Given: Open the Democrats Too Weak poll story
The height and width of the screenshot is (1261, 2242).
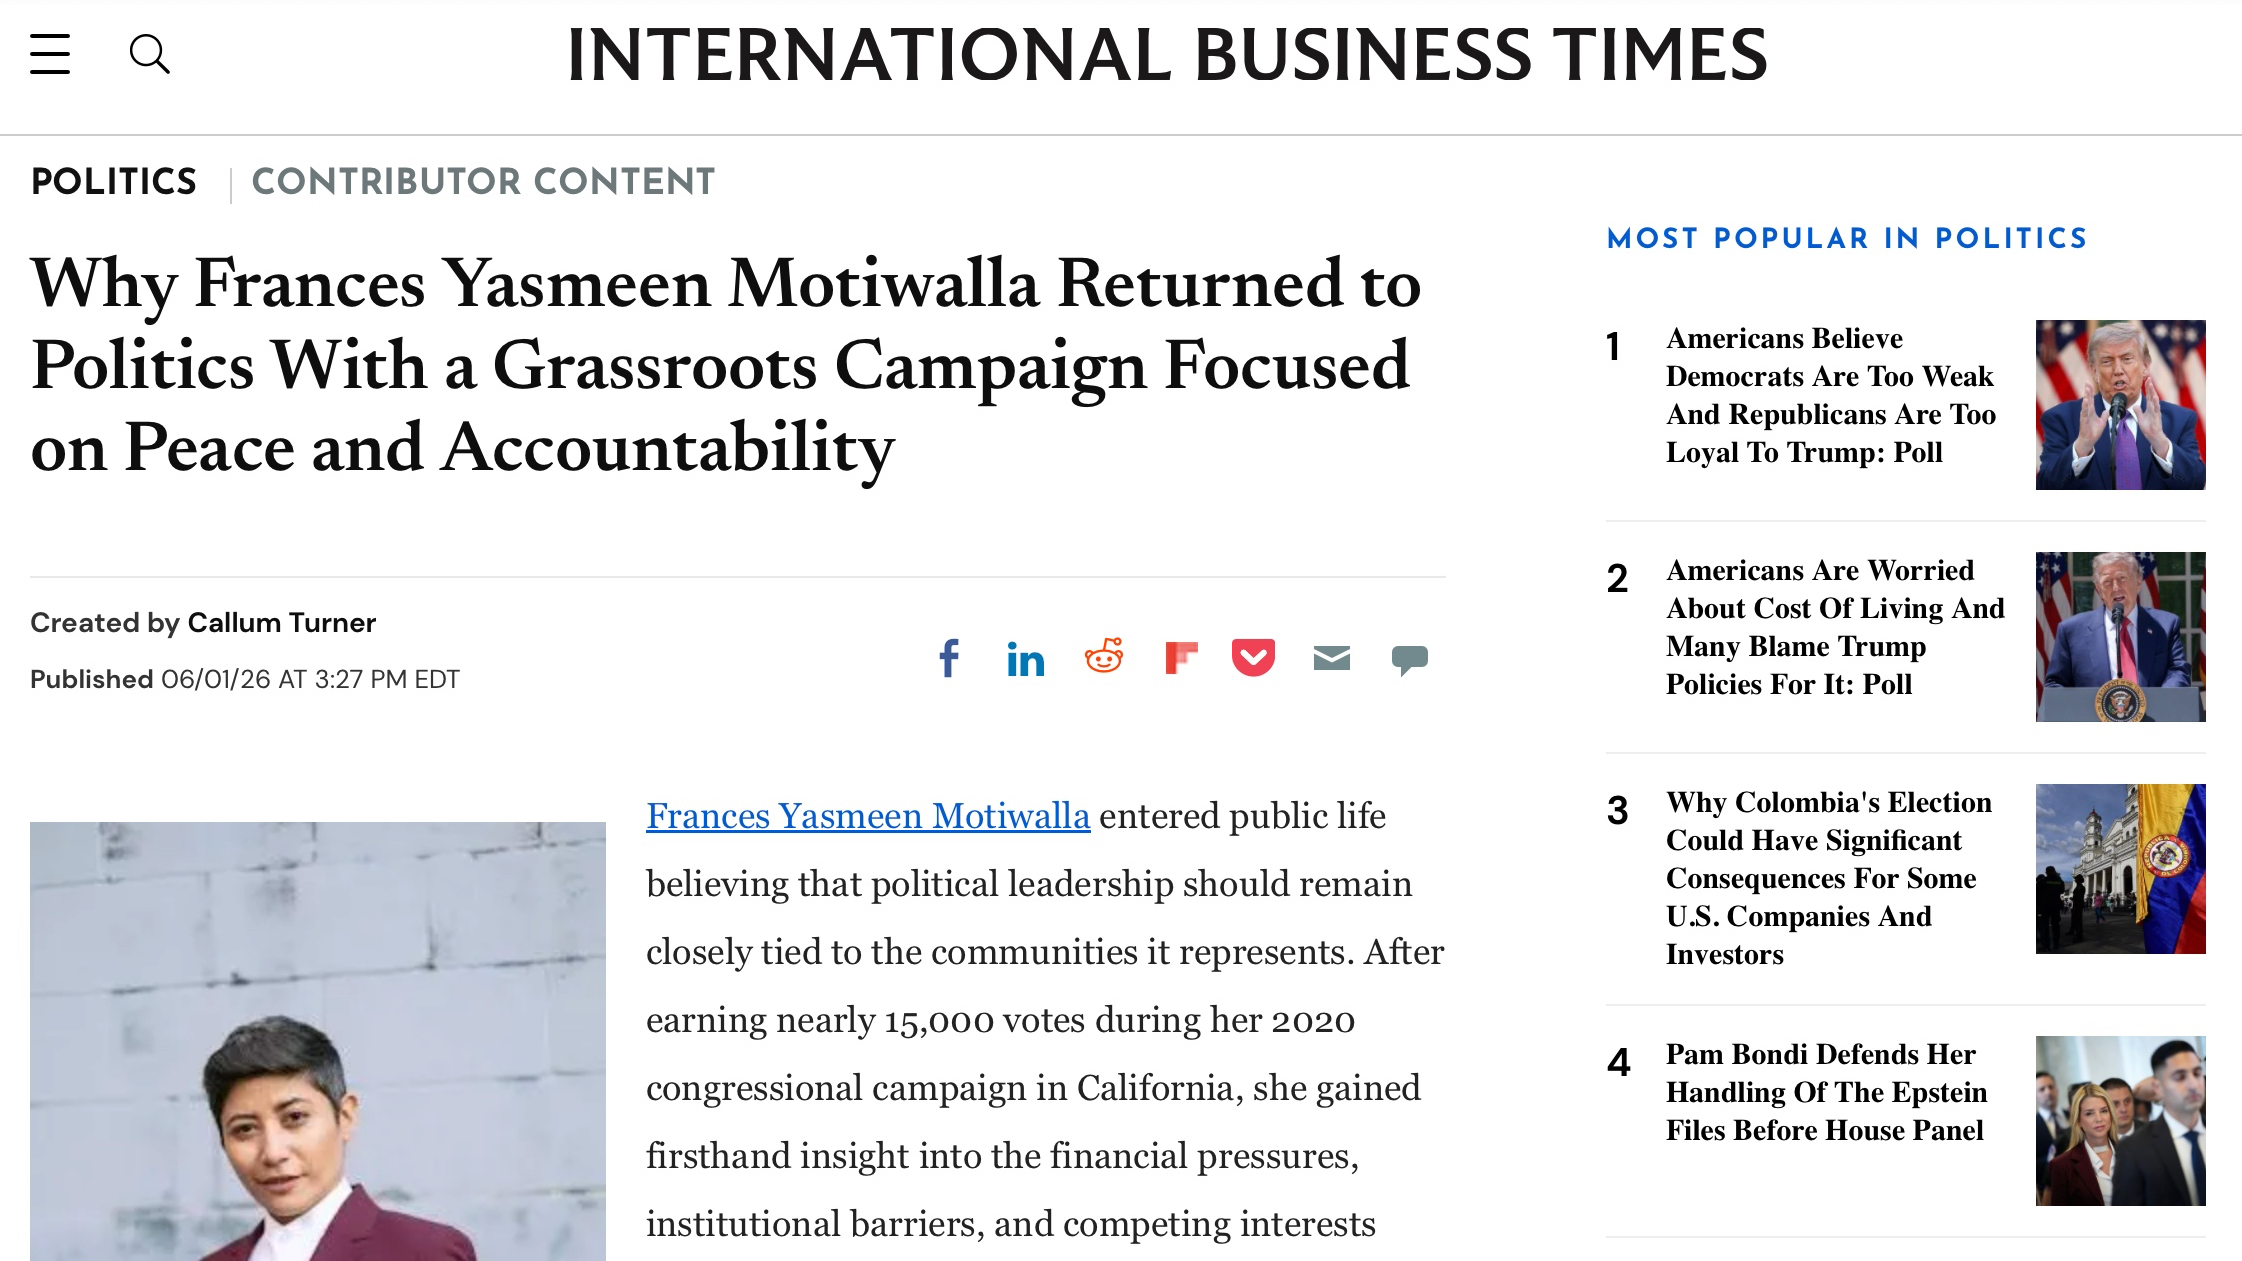Looking at the screenshot, I should tap(1831, 395).
